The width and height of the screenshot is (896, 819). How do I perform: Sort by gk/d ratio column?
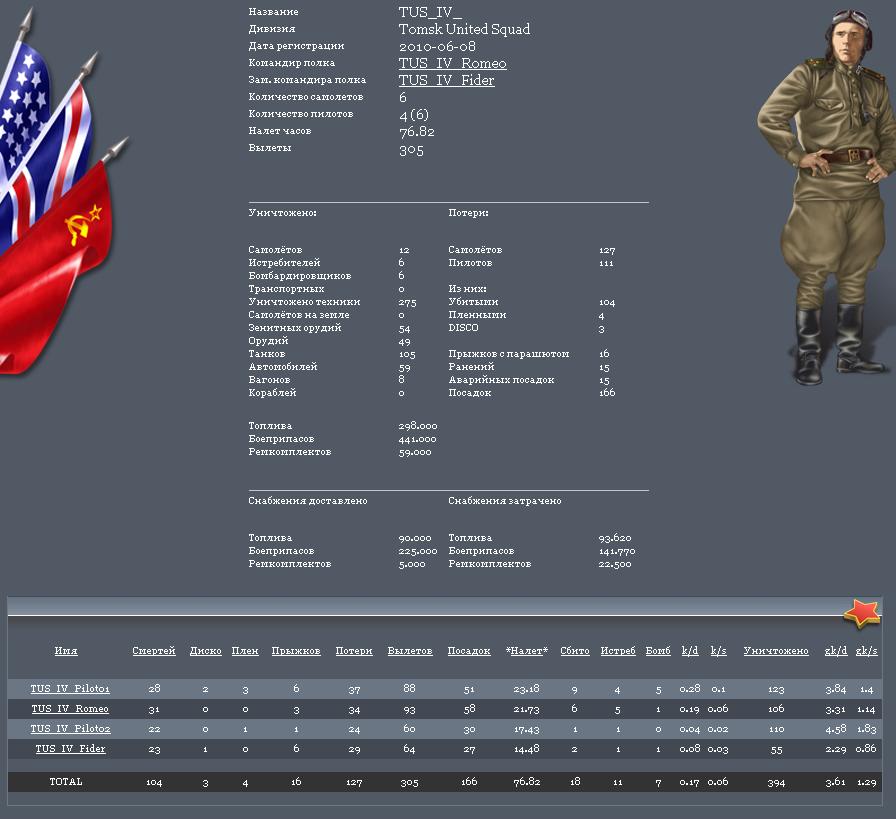click(x=836, y=651)
